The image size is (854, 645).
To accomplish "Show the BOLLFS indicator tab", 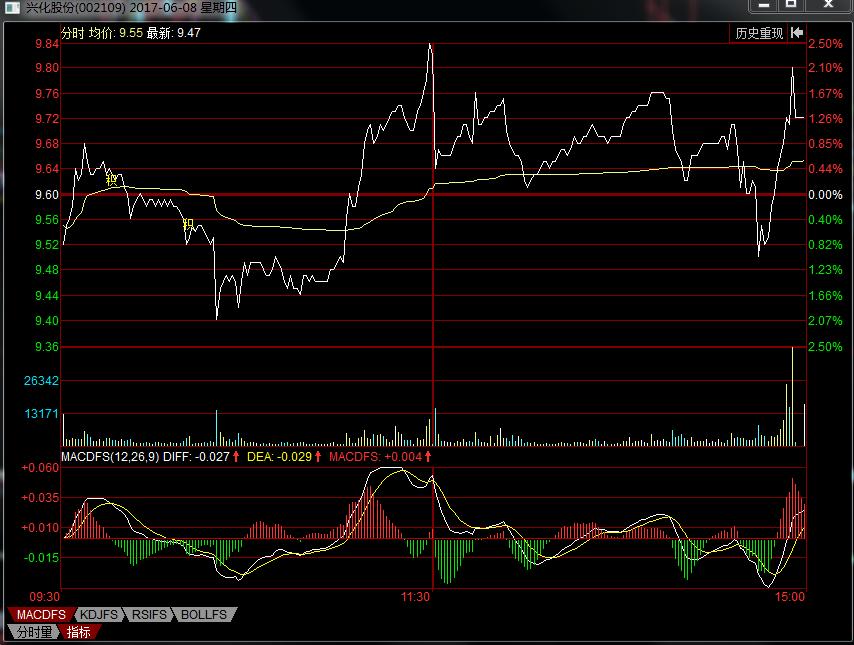I will click(204, 614).
